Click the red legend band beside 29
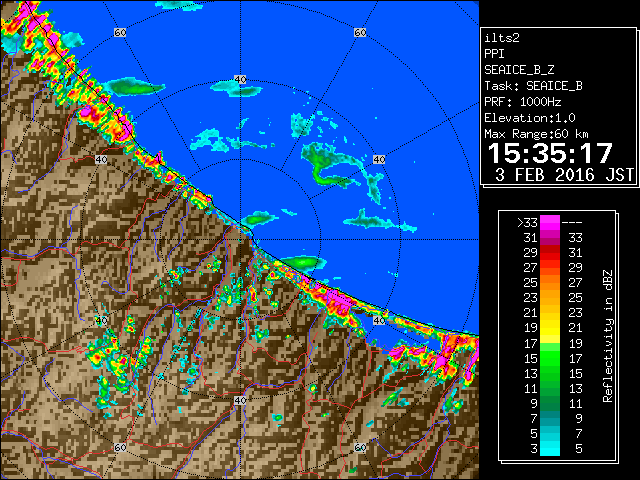 [x=549, y=253]
